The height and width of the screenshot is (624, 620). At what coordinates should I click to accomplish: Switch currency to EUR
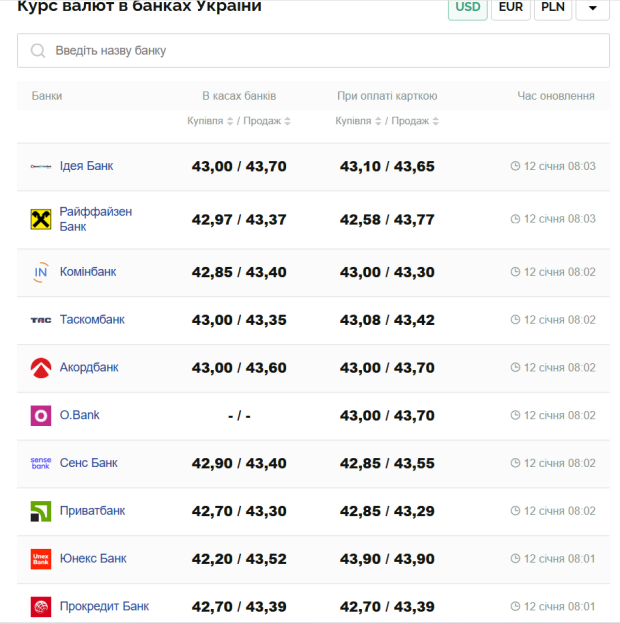pyautogui.click(x=510, y=8)
